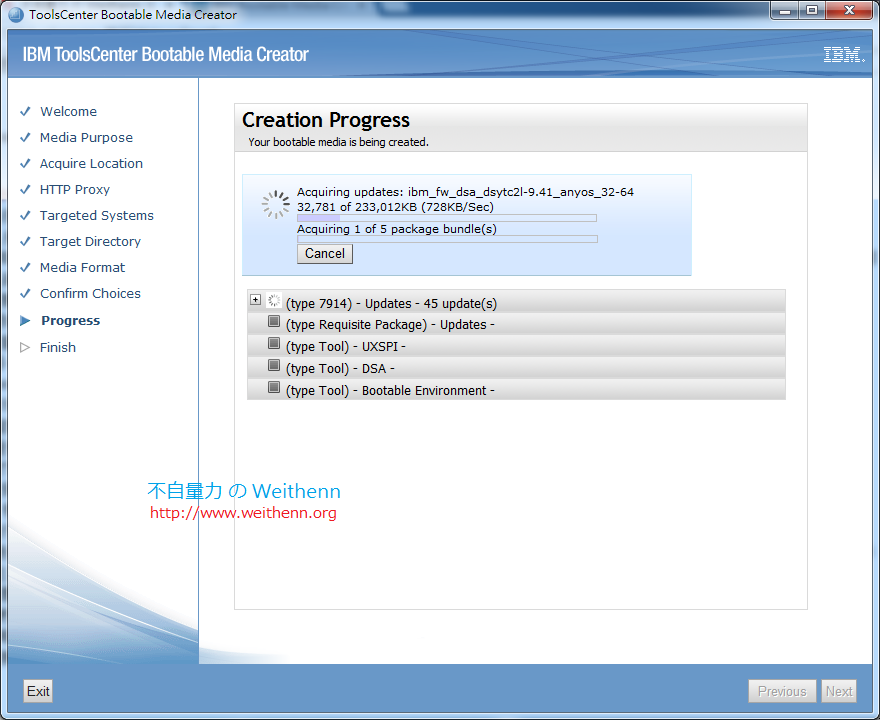Click 'Acquiring updates: ibm_fw_dsa' status text
880x720 pixels.
click(465, 192)
